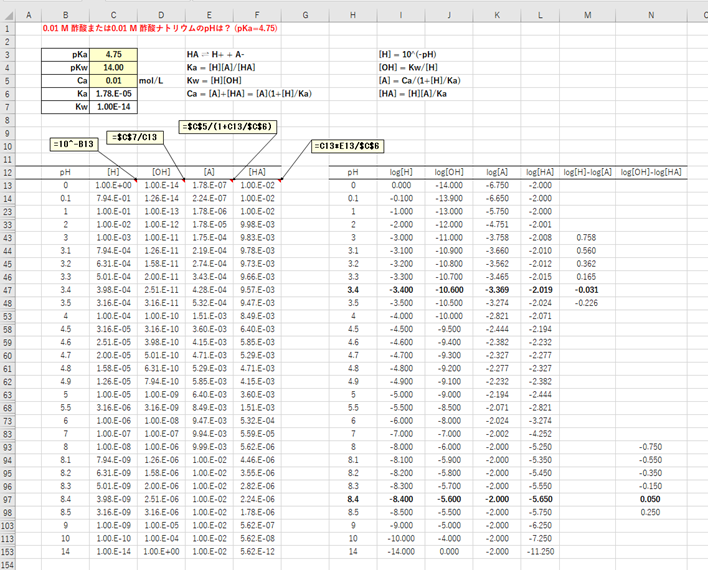Select the pKa value cell 4.75

point(113,55)
